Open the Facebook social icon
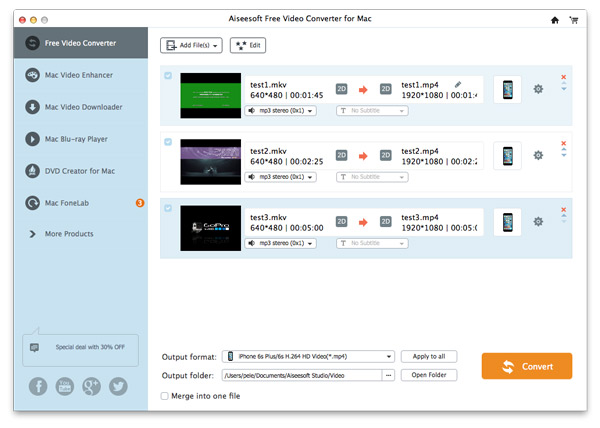Viewport: 600px width, 428px height. pos(38,386)
